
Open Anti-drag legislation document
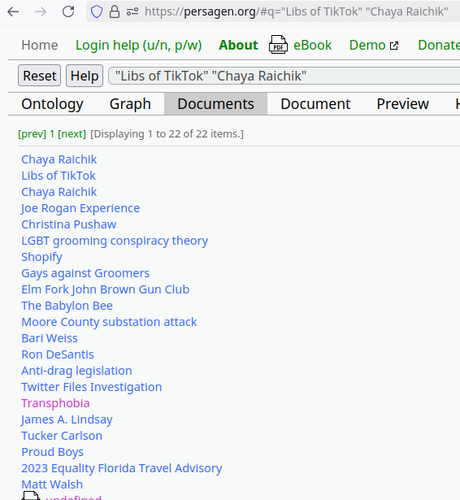pos(77,371)
